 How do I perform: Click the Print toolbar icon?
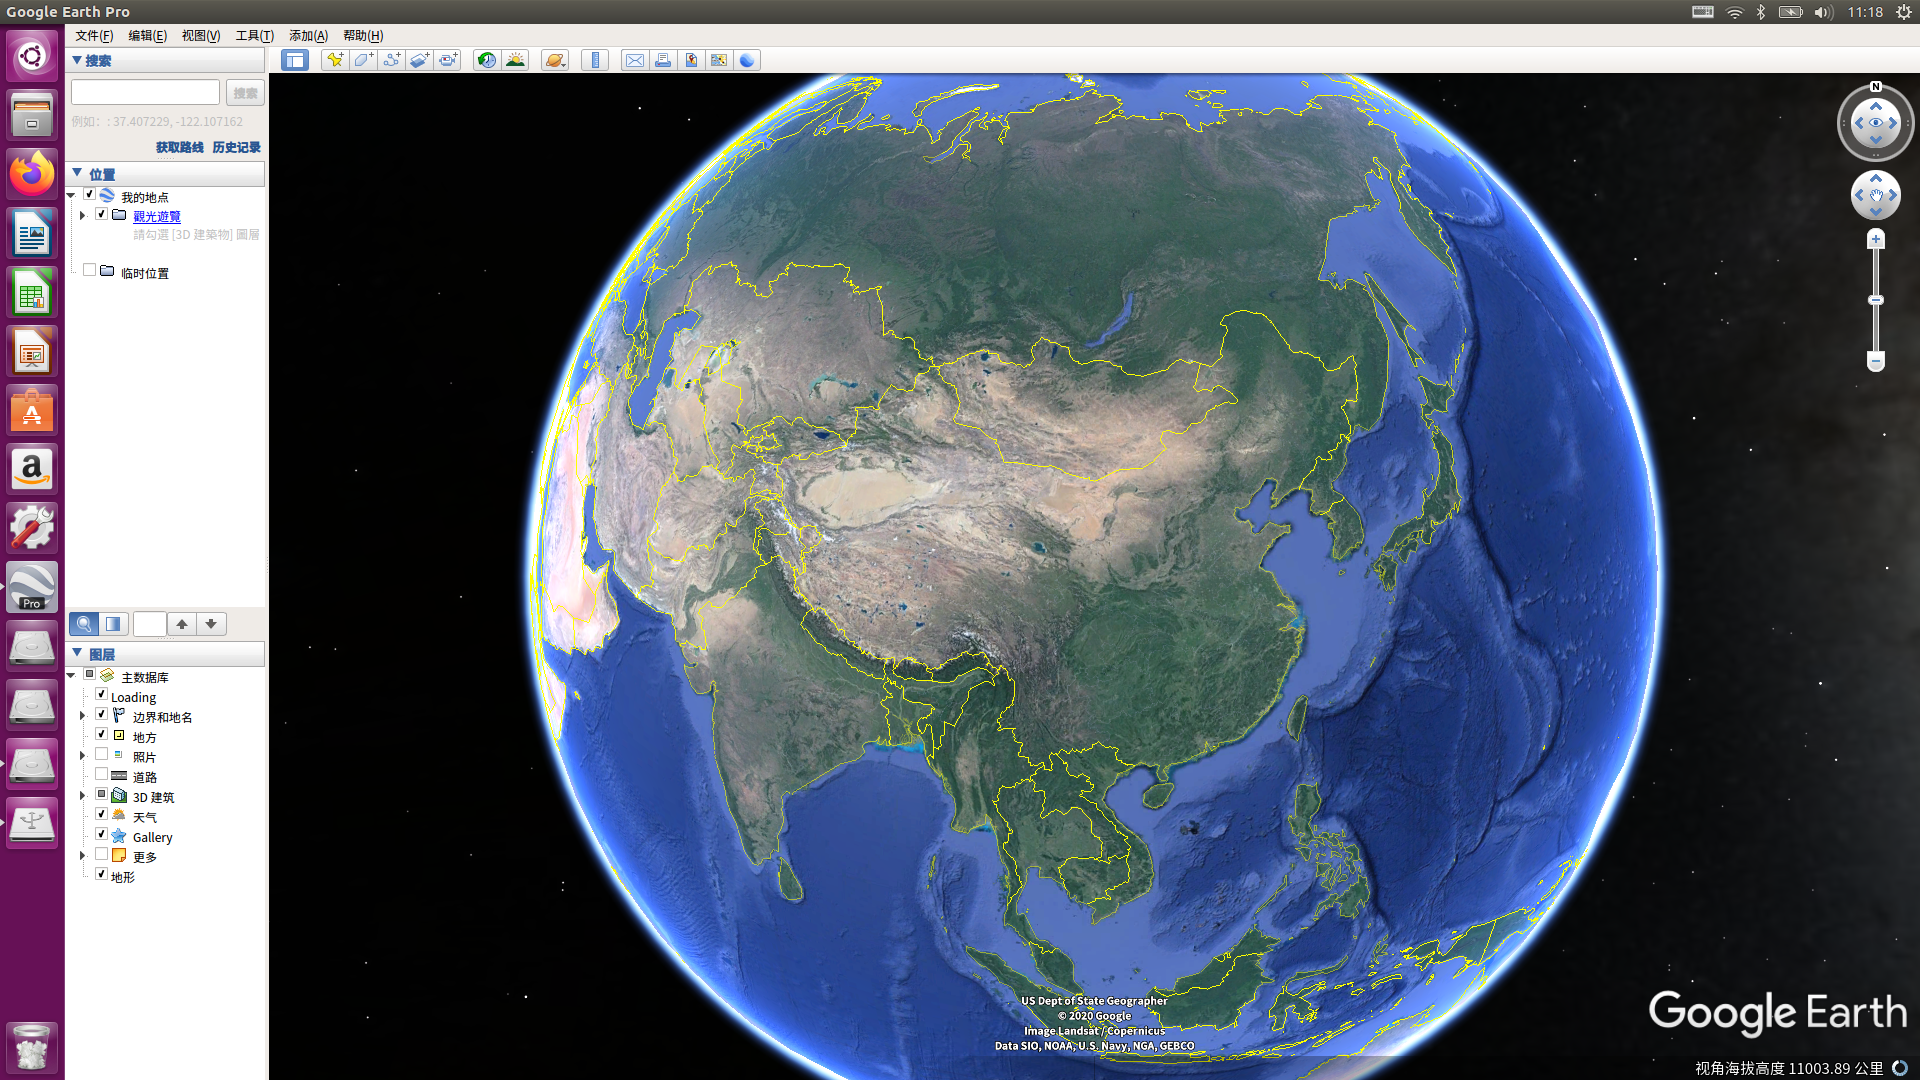663,60
